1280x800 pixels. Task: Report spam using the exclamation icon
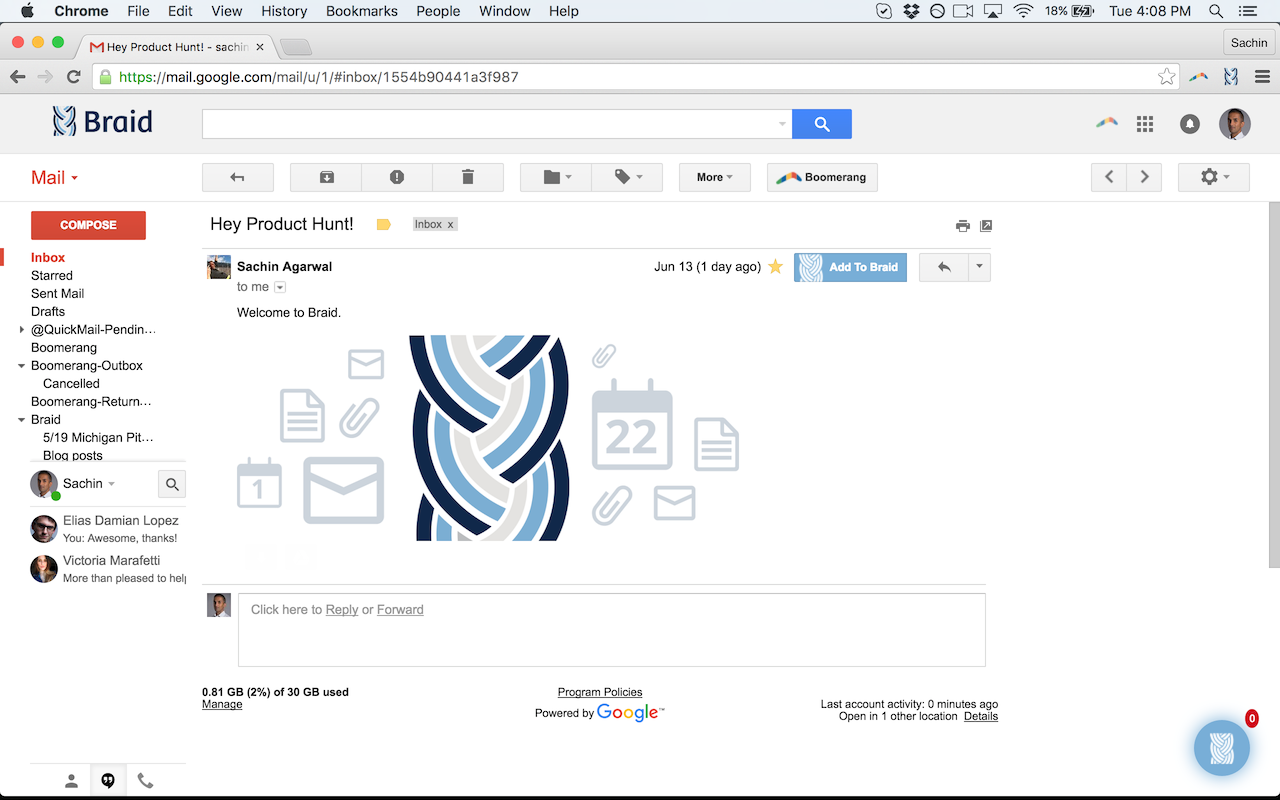[x=397, y=177]
